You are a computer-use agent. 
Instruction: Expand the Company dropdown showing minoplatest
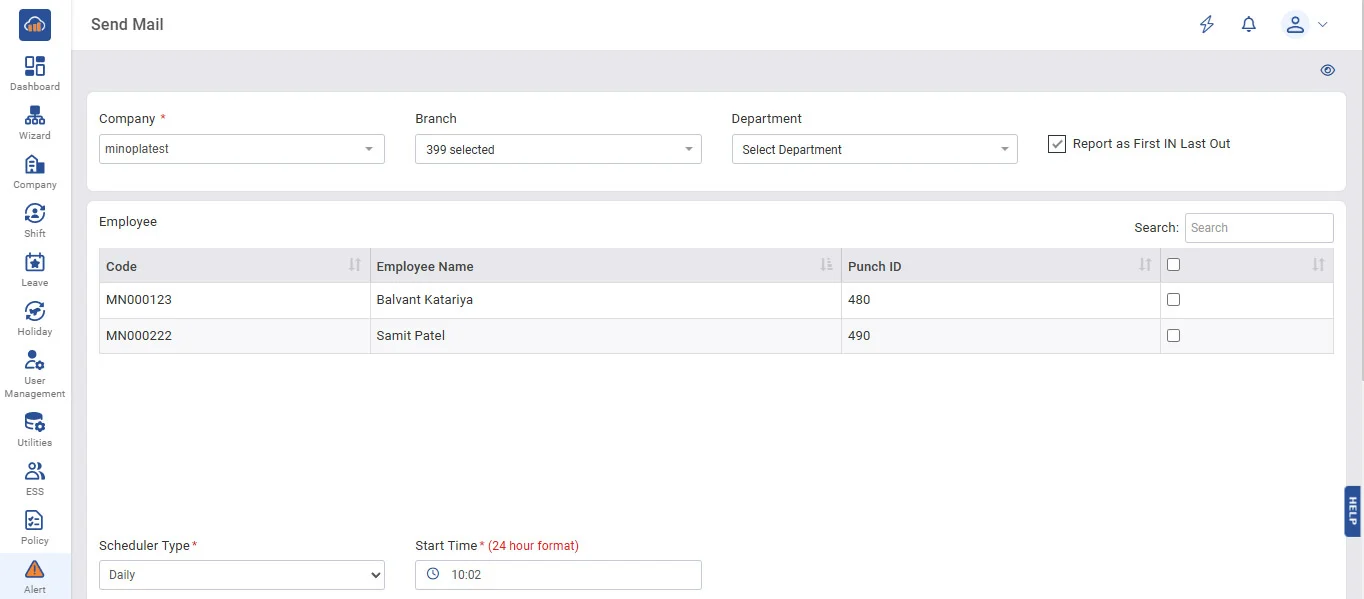click(x=241, y=149)
